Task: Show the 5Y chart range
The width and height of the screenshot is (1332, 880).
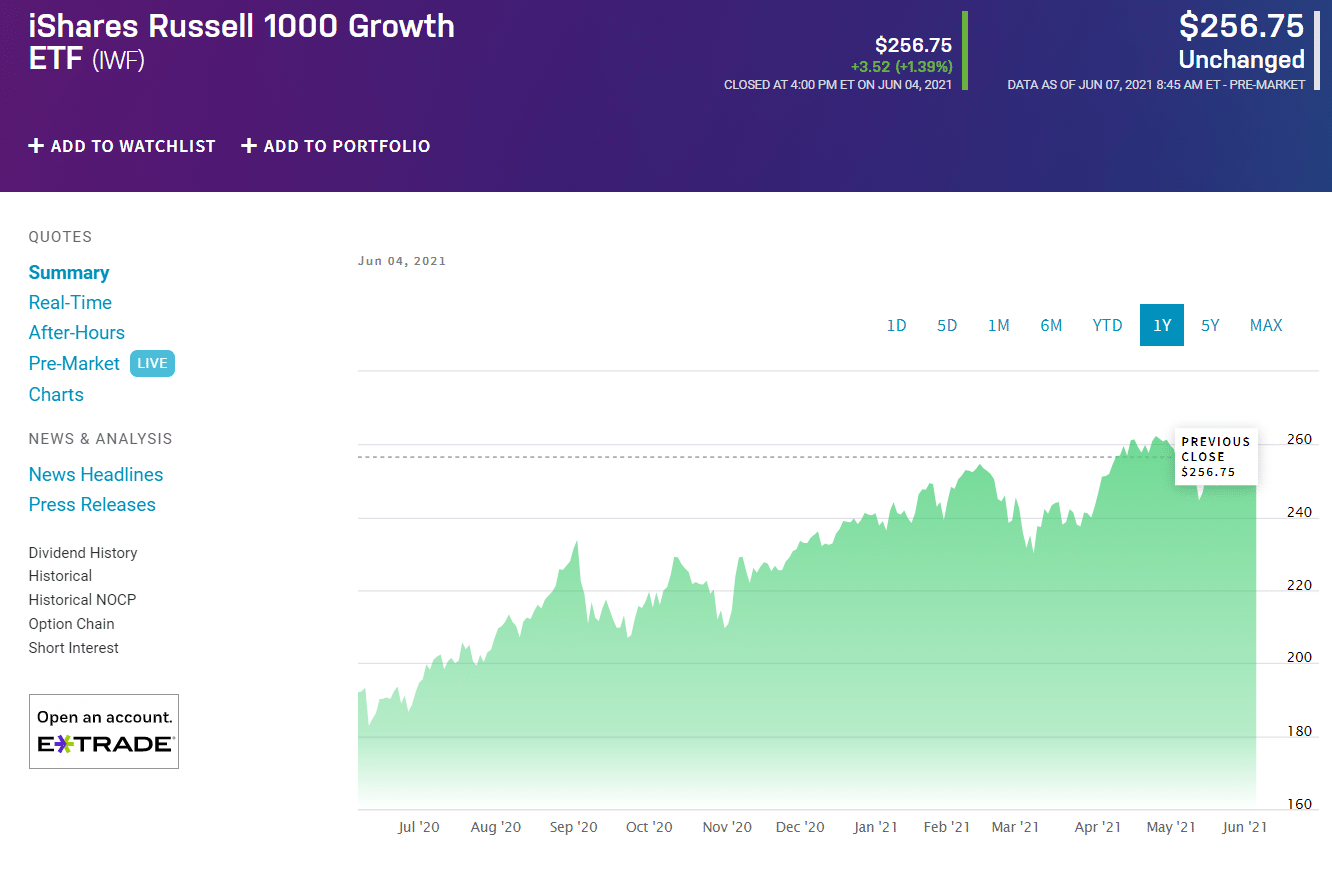Action: coord(1210,325)
